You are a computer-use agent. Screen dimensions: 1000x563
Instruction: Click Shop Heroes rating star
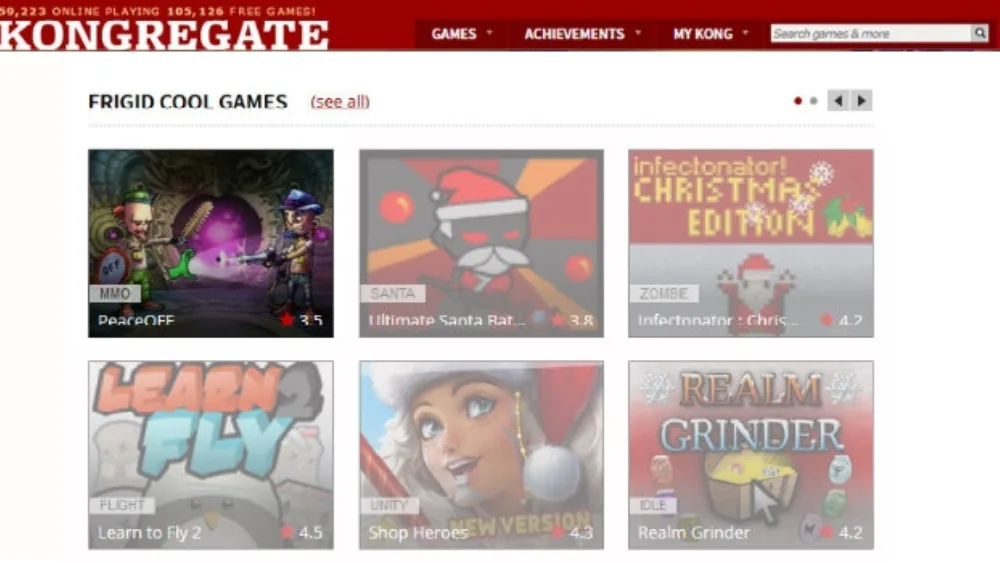558,532
